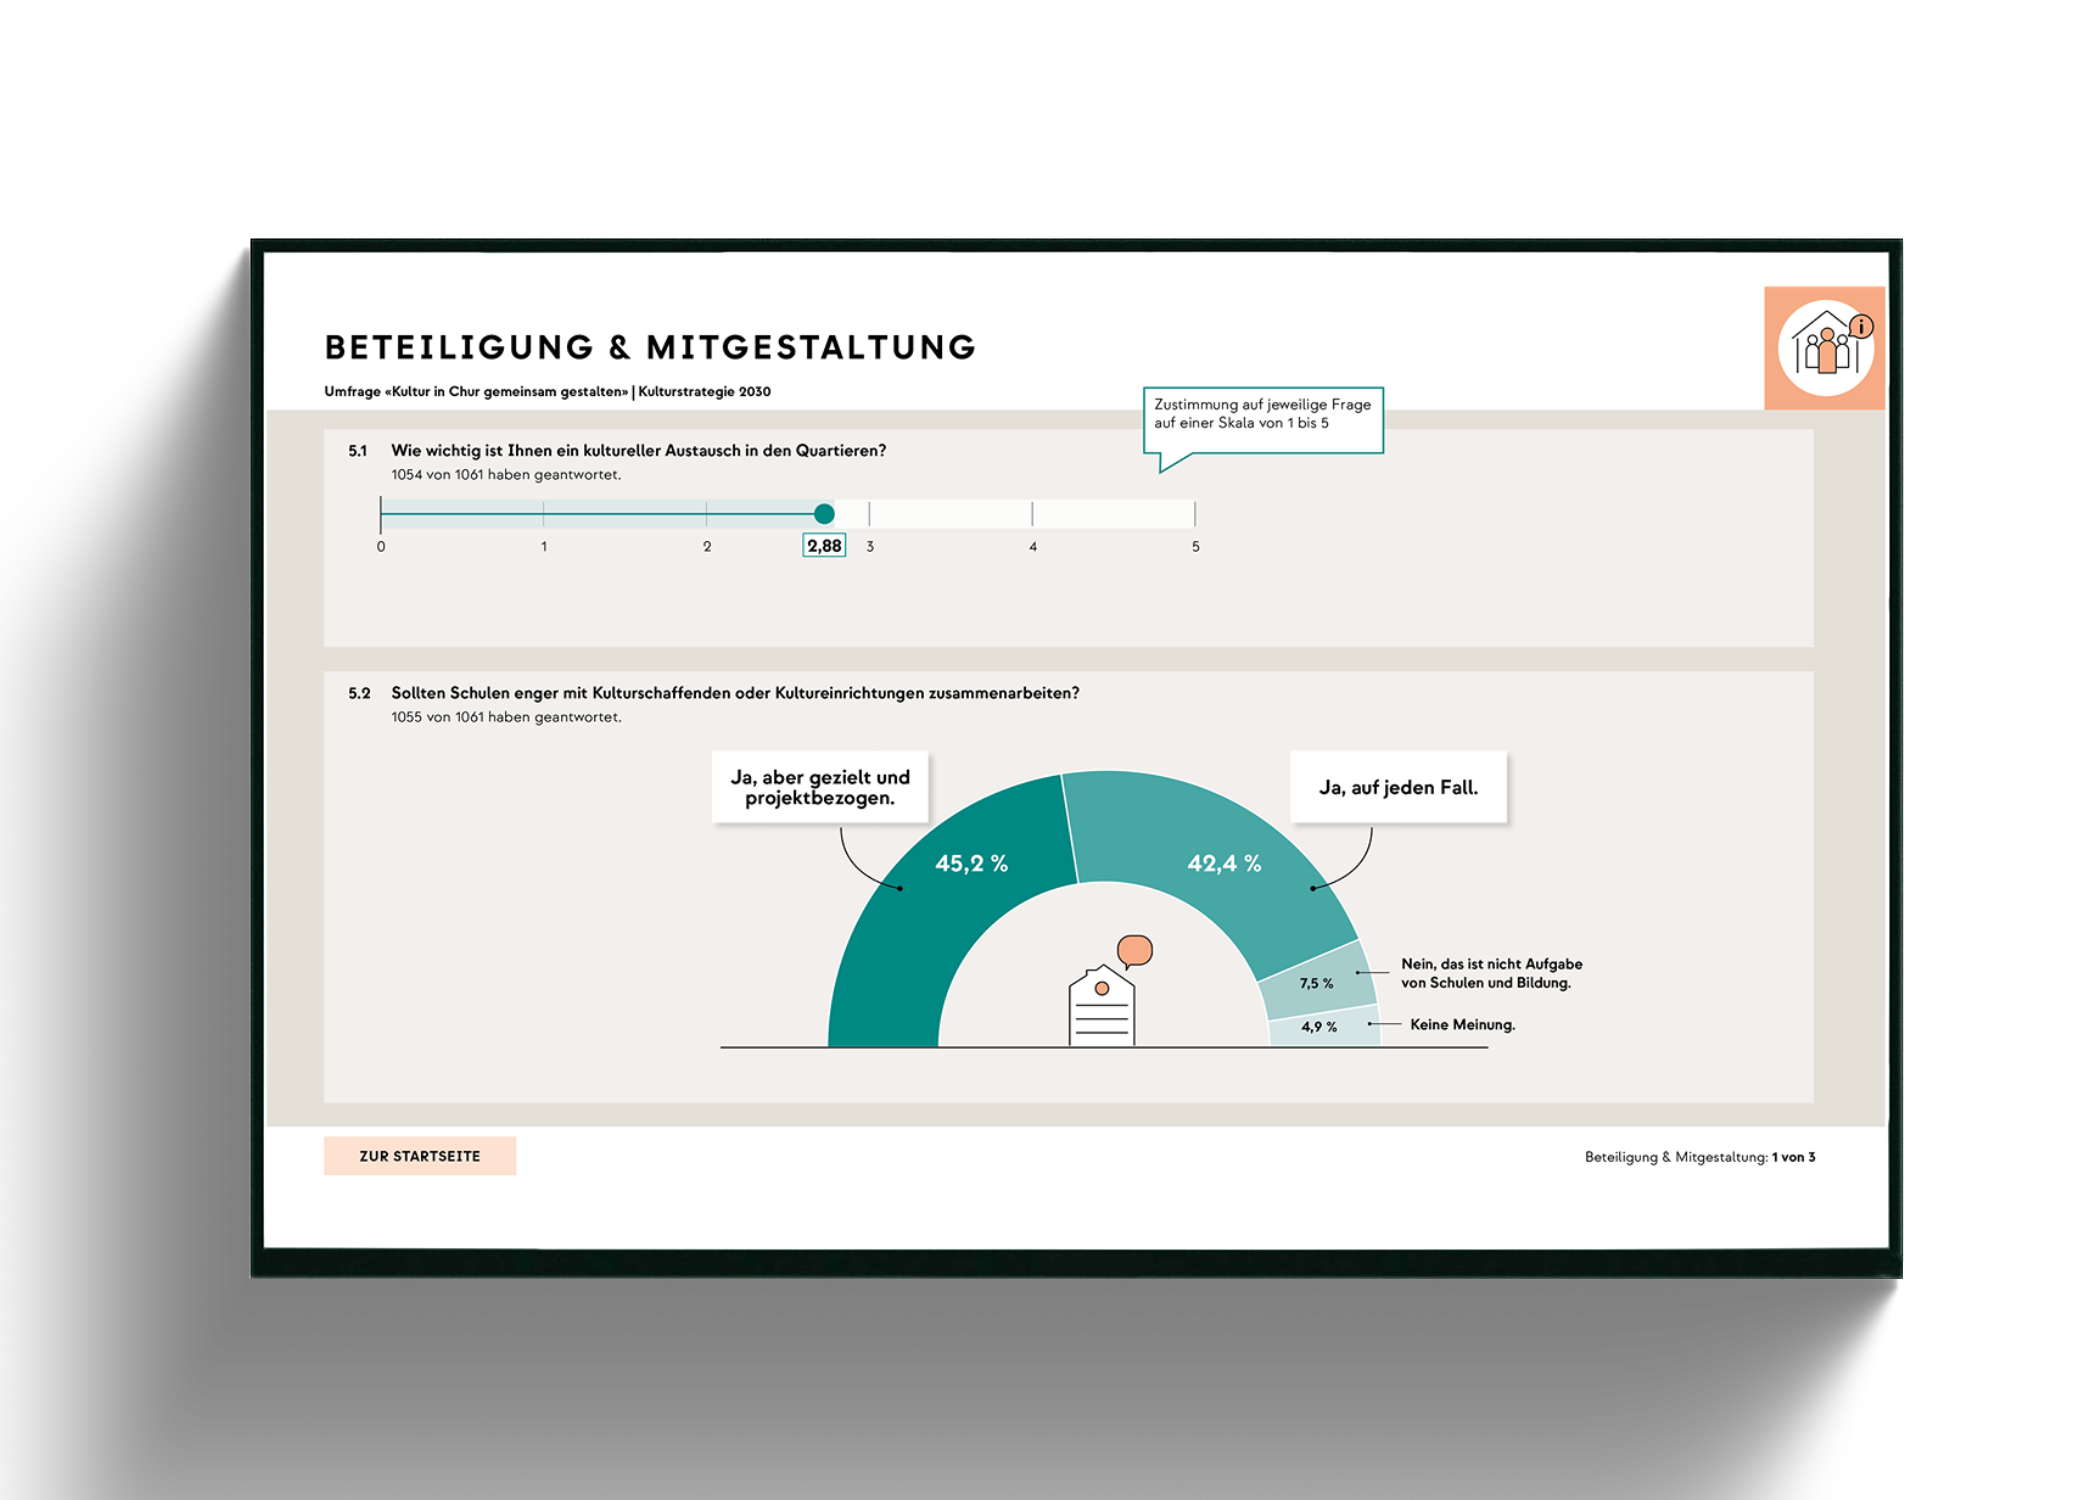2100x1500 pixels.
Task: Click the clipboard document icon in chart
Action: 1101,1008
